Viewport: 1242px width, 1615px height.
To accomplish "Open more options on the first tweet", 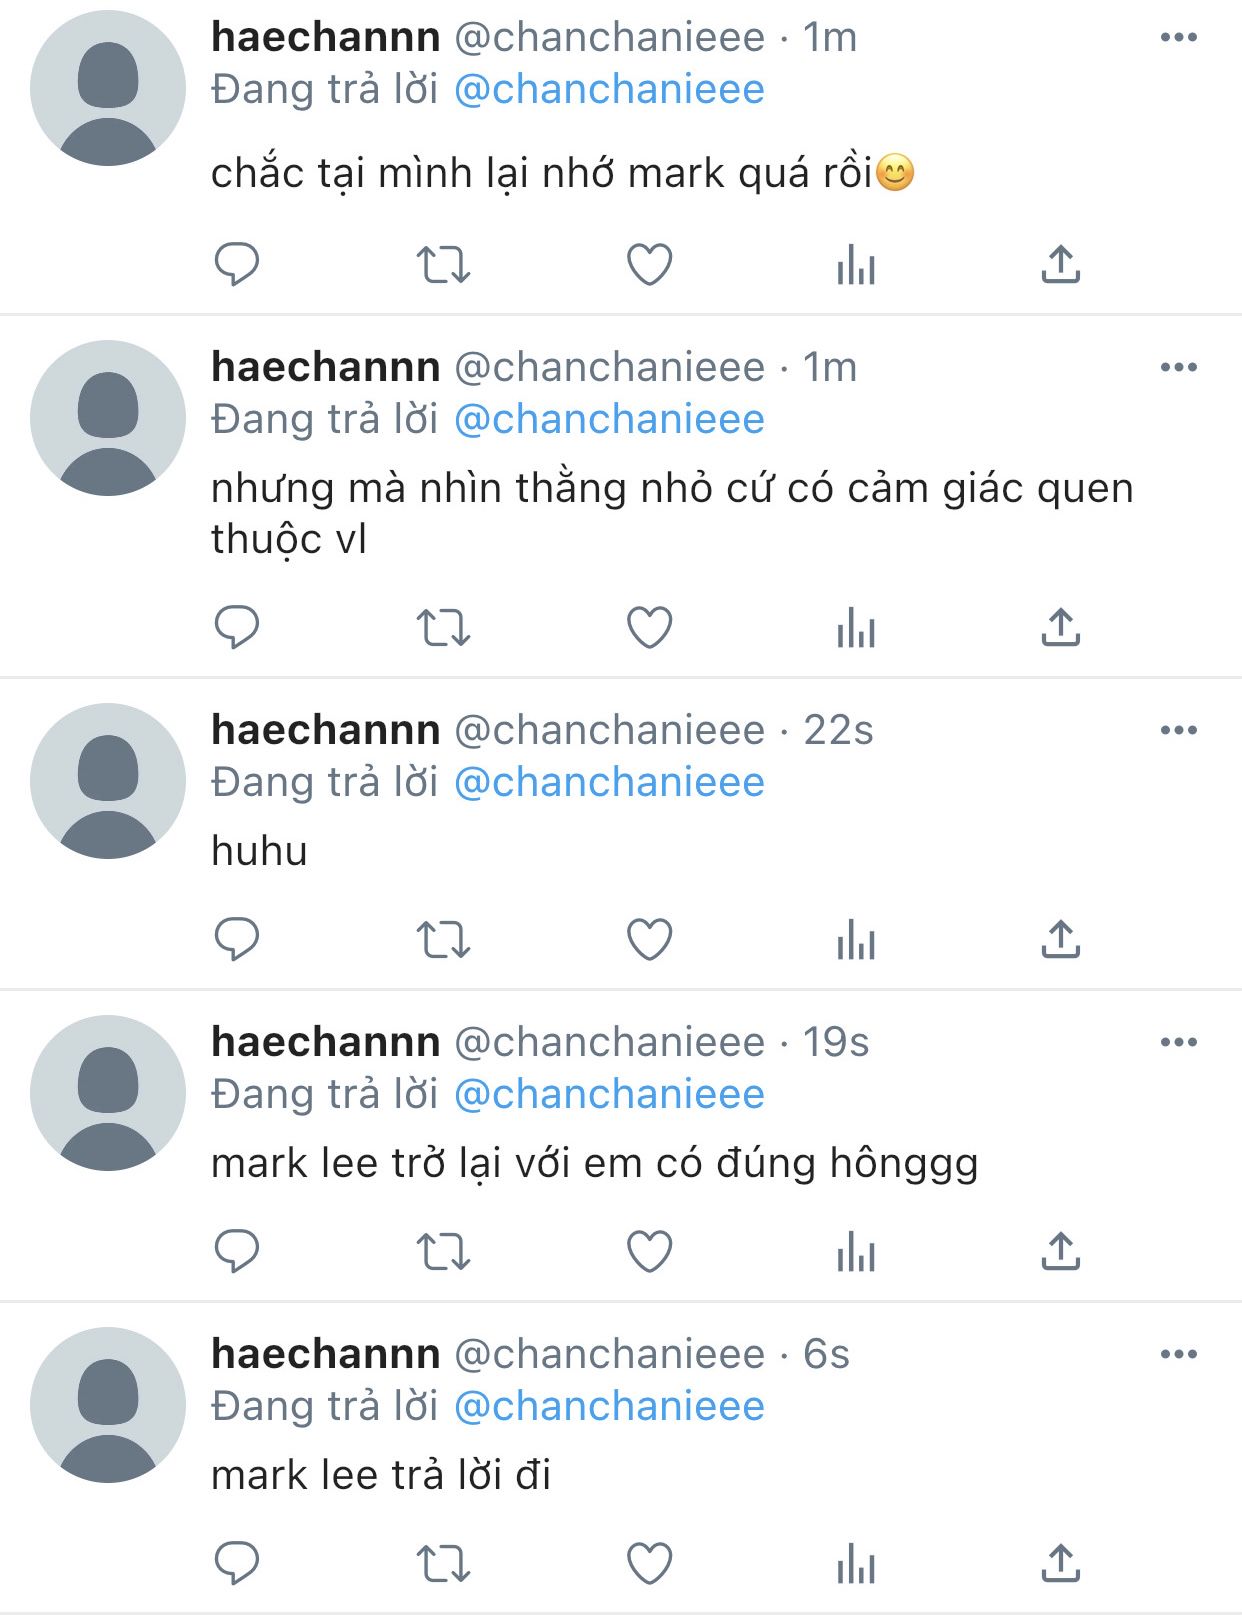I will tap(1179, 37).
